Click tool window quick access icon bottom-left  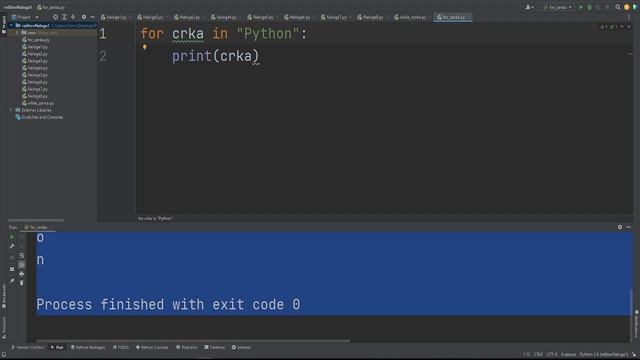4,355
